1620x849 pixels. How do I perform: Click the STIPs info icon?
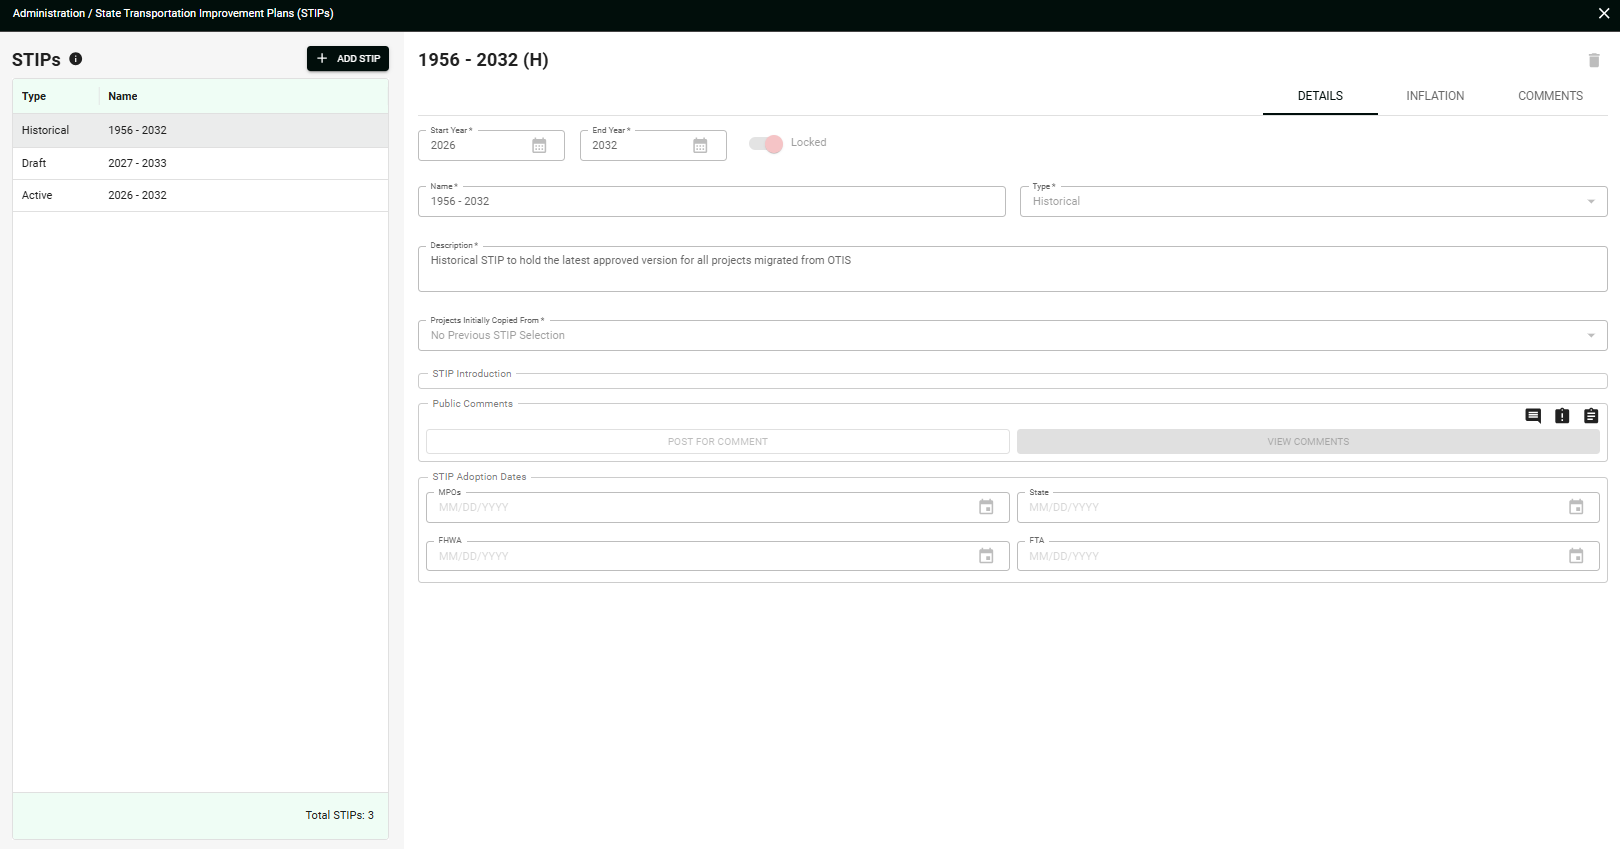[x=76, y=59]
